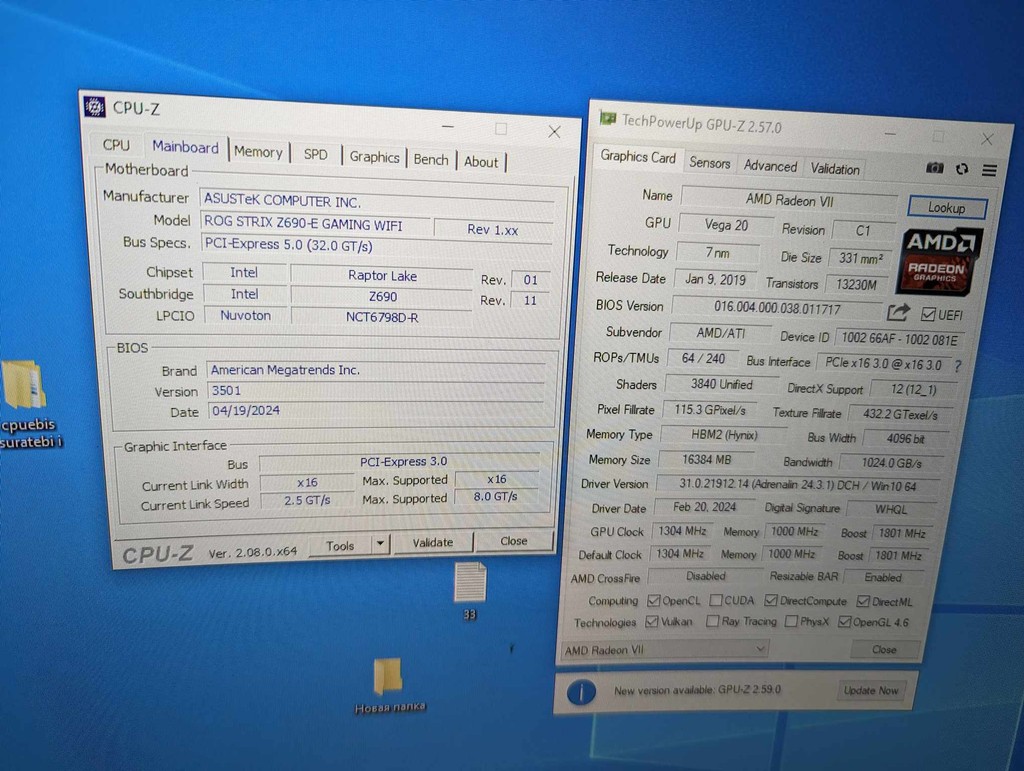Click the AMD Radeon Graphics logo

(x=940, y=260)
